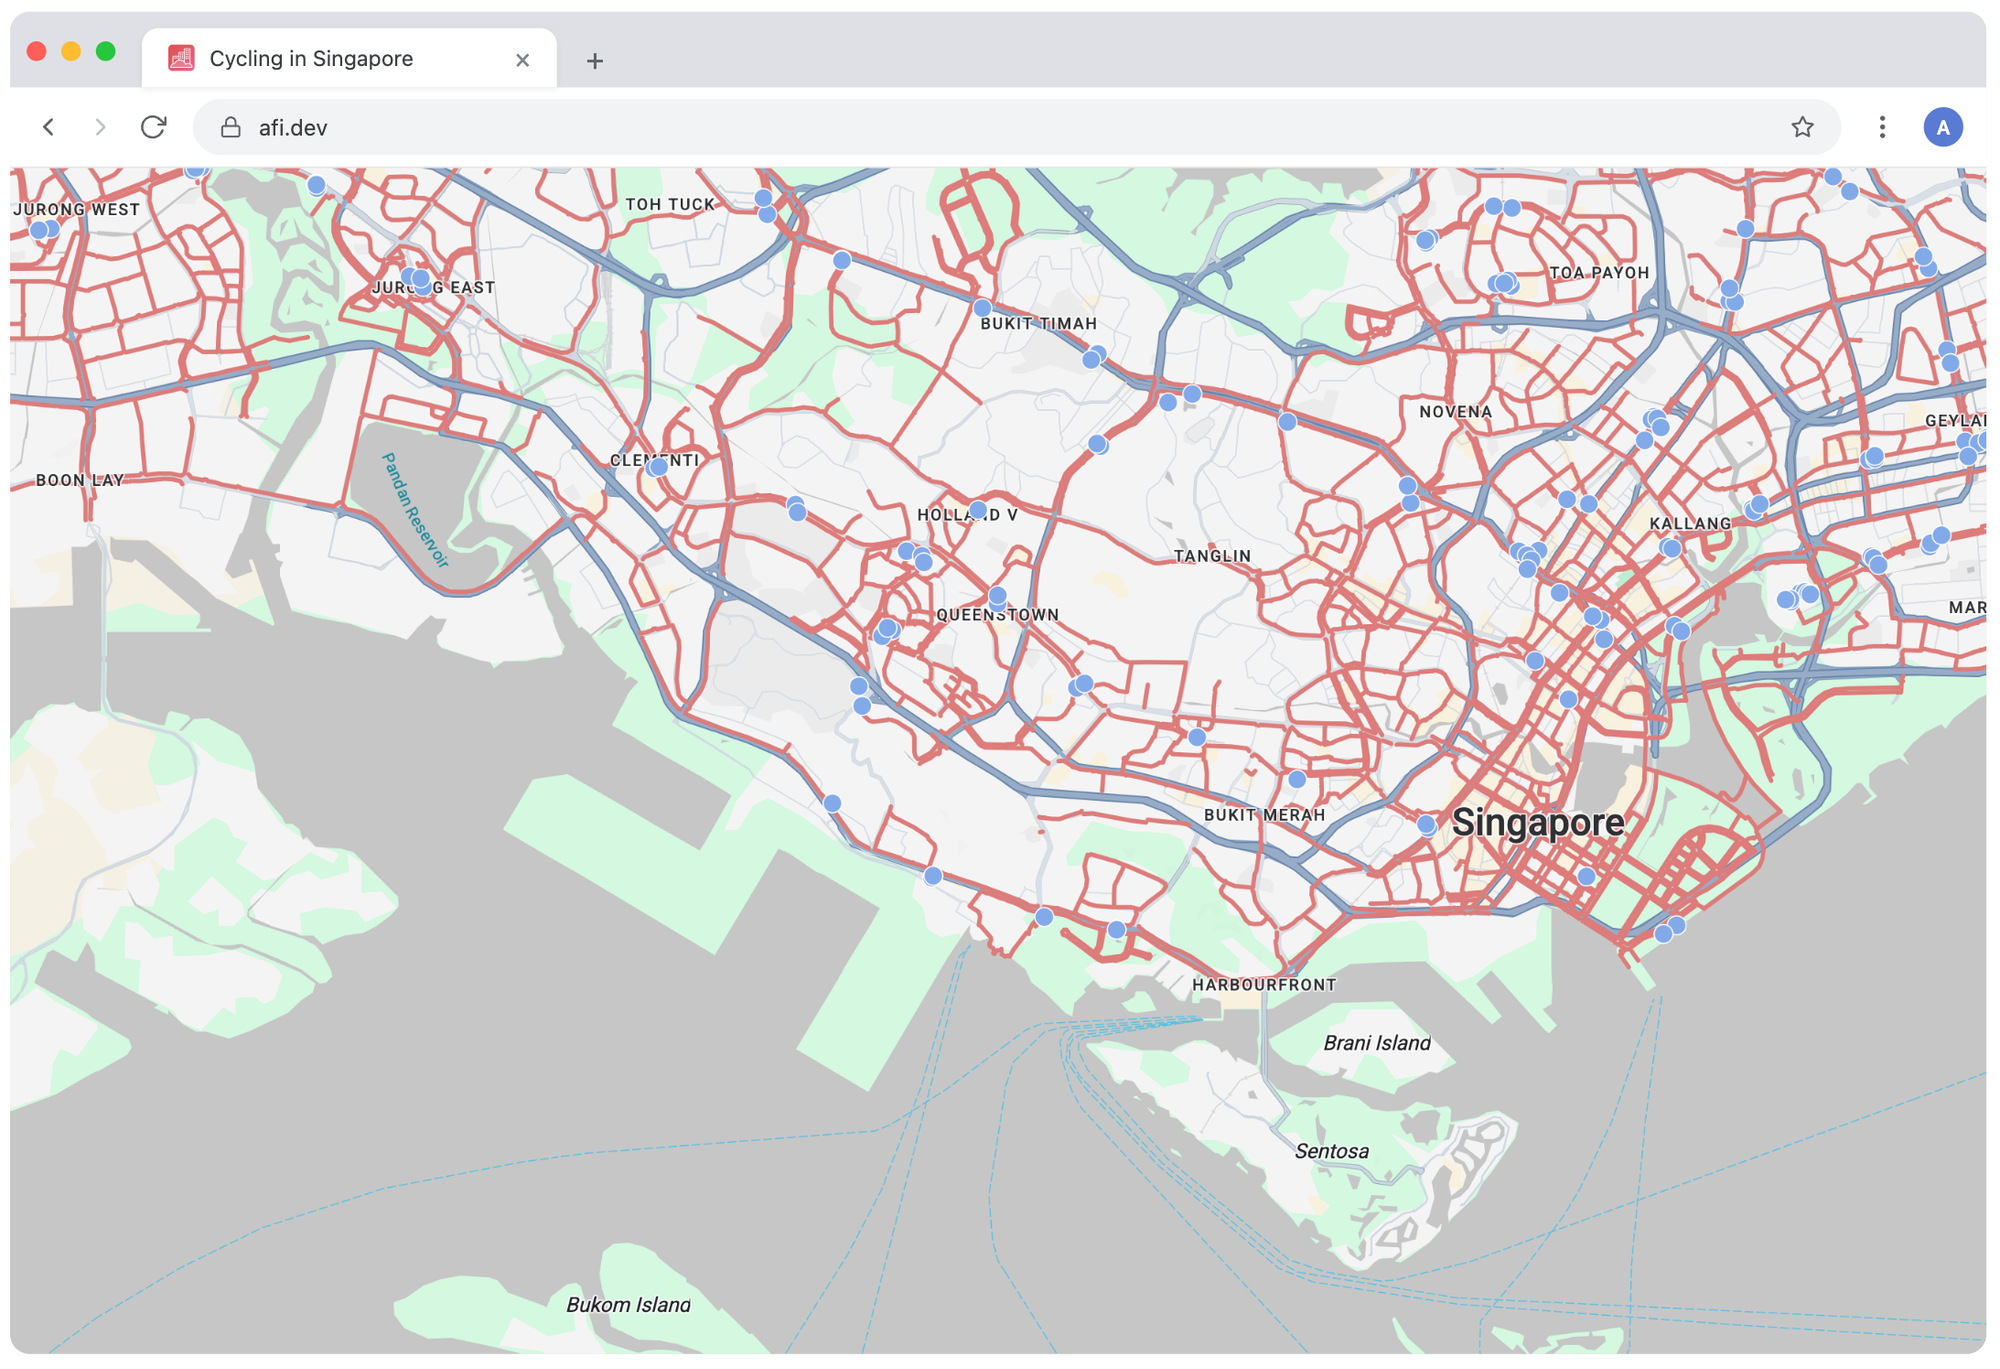Click the yellow minimize window button
Image resolution: width=2000 pixels, height=1369 pixels.
point(71,51)
